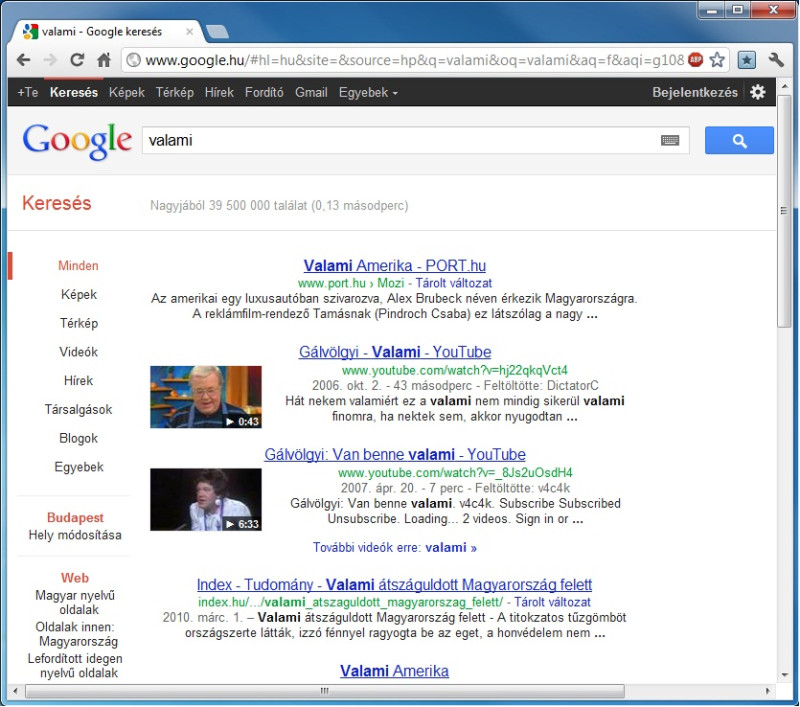Filter results by Társalgások
Viewport: 800px width, 707px height.
coord(78,409)
